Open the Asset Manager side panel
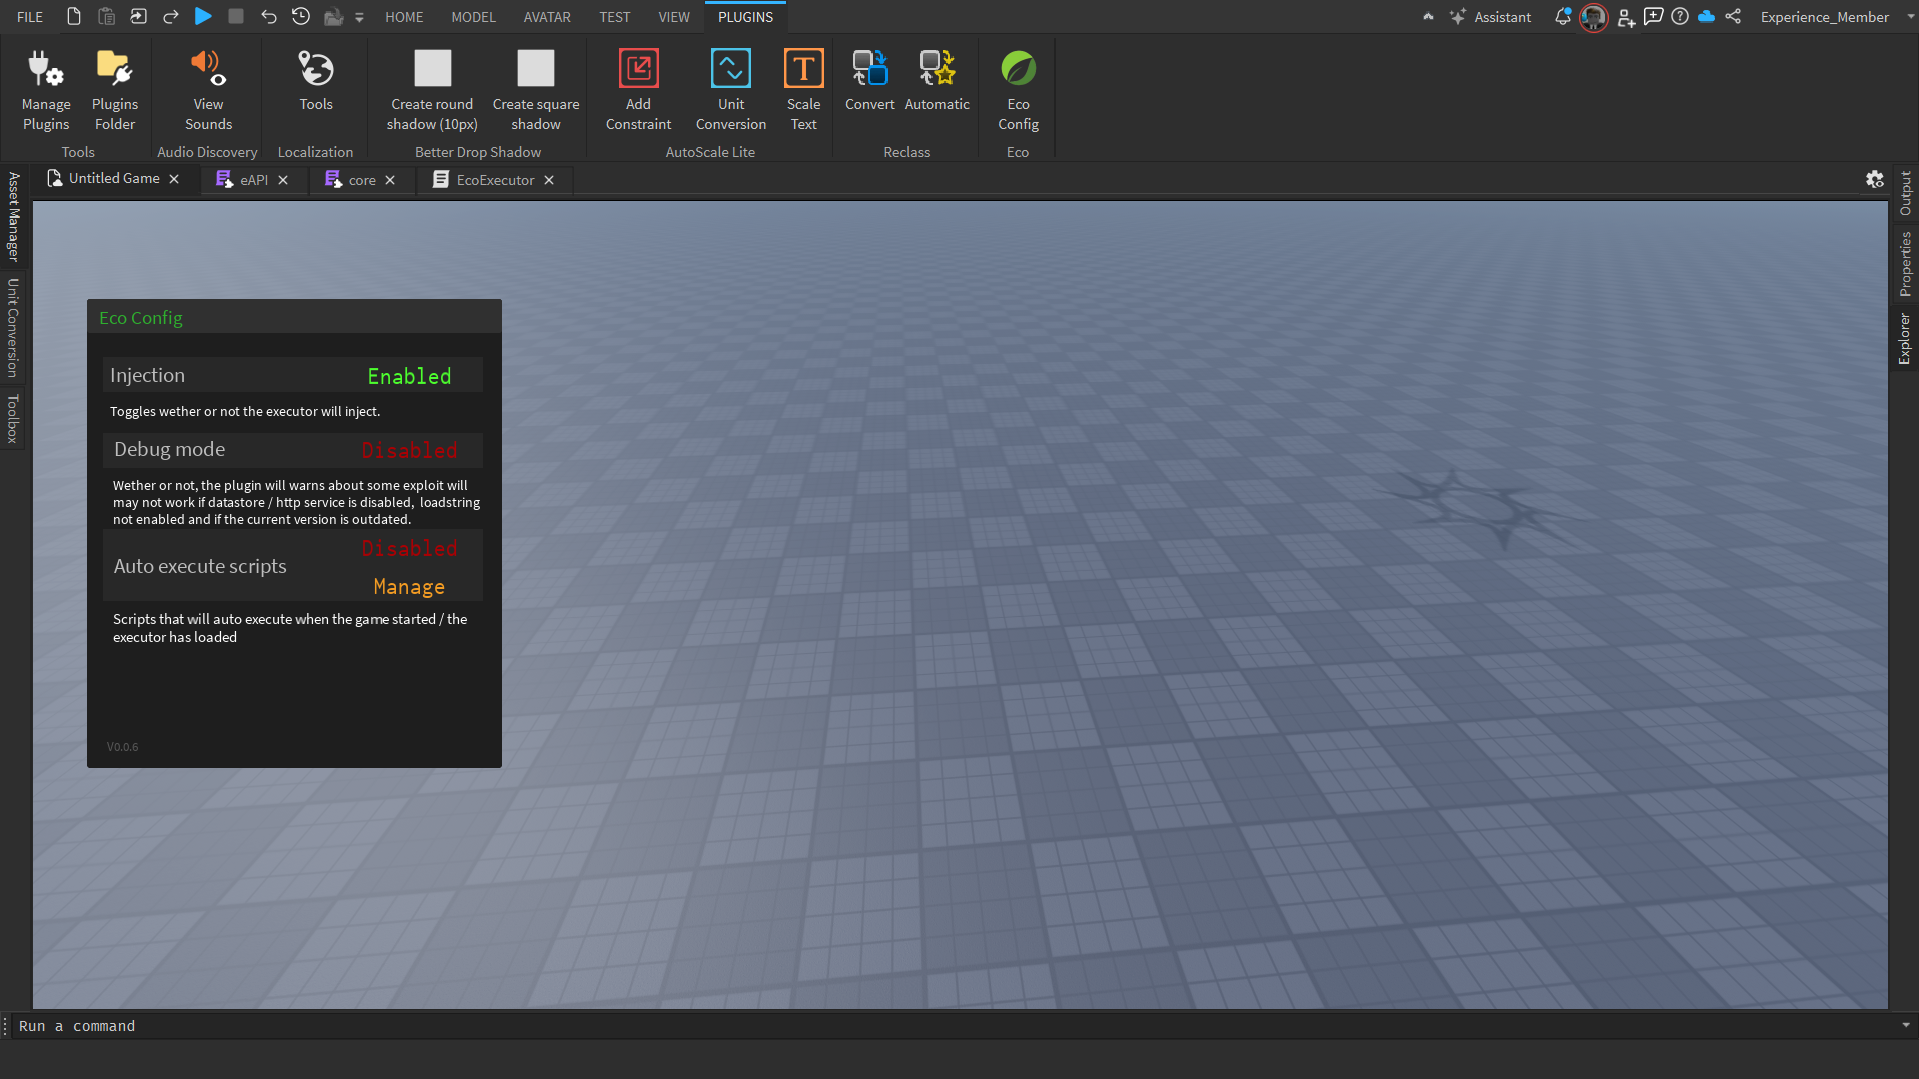The width and height of the screenshot is (1919, 1079). (13, 216)
